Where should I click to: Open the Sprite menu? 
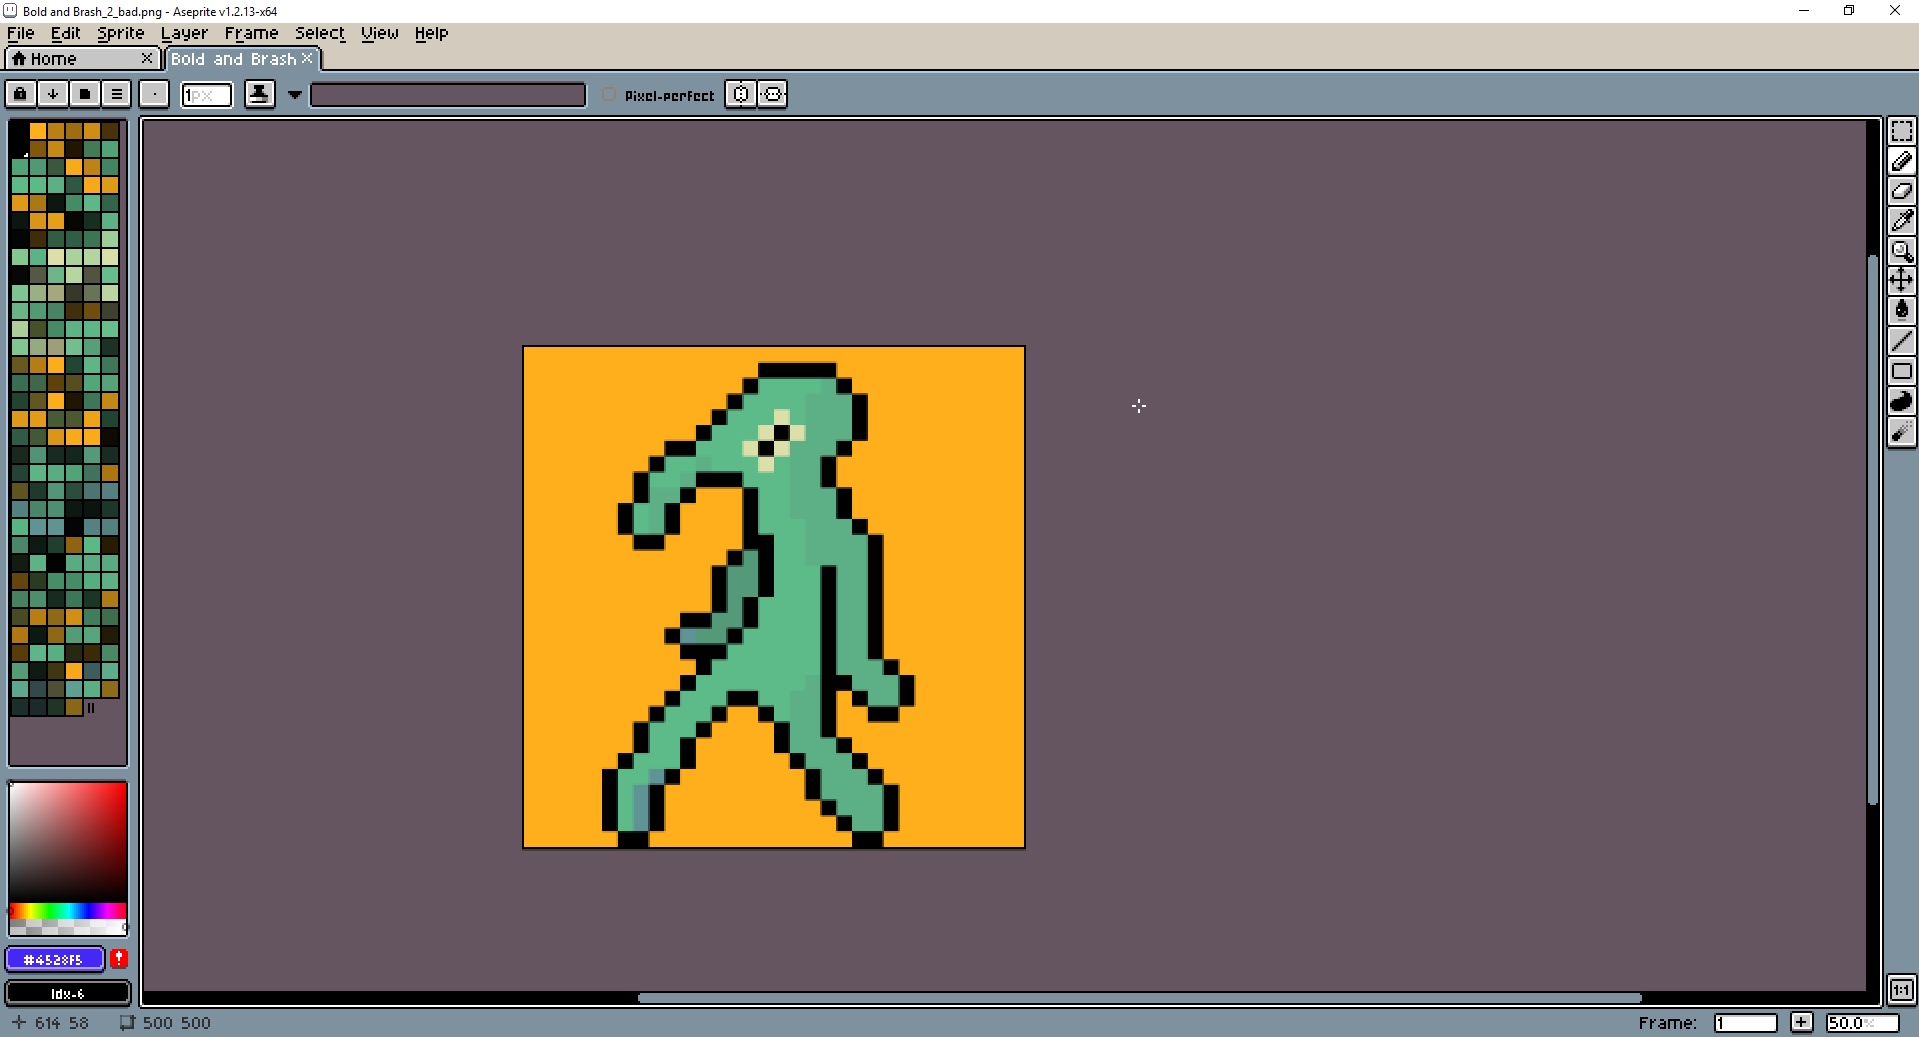(120, 33)
